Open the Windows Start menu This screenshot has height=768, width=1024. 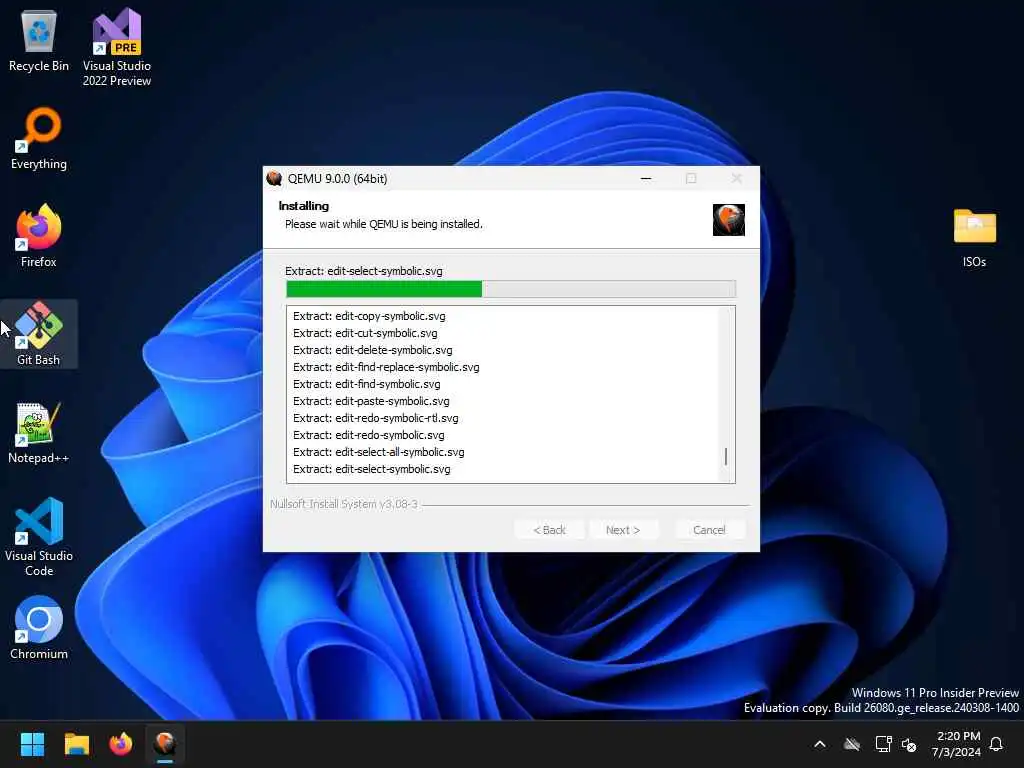point(32,744)
